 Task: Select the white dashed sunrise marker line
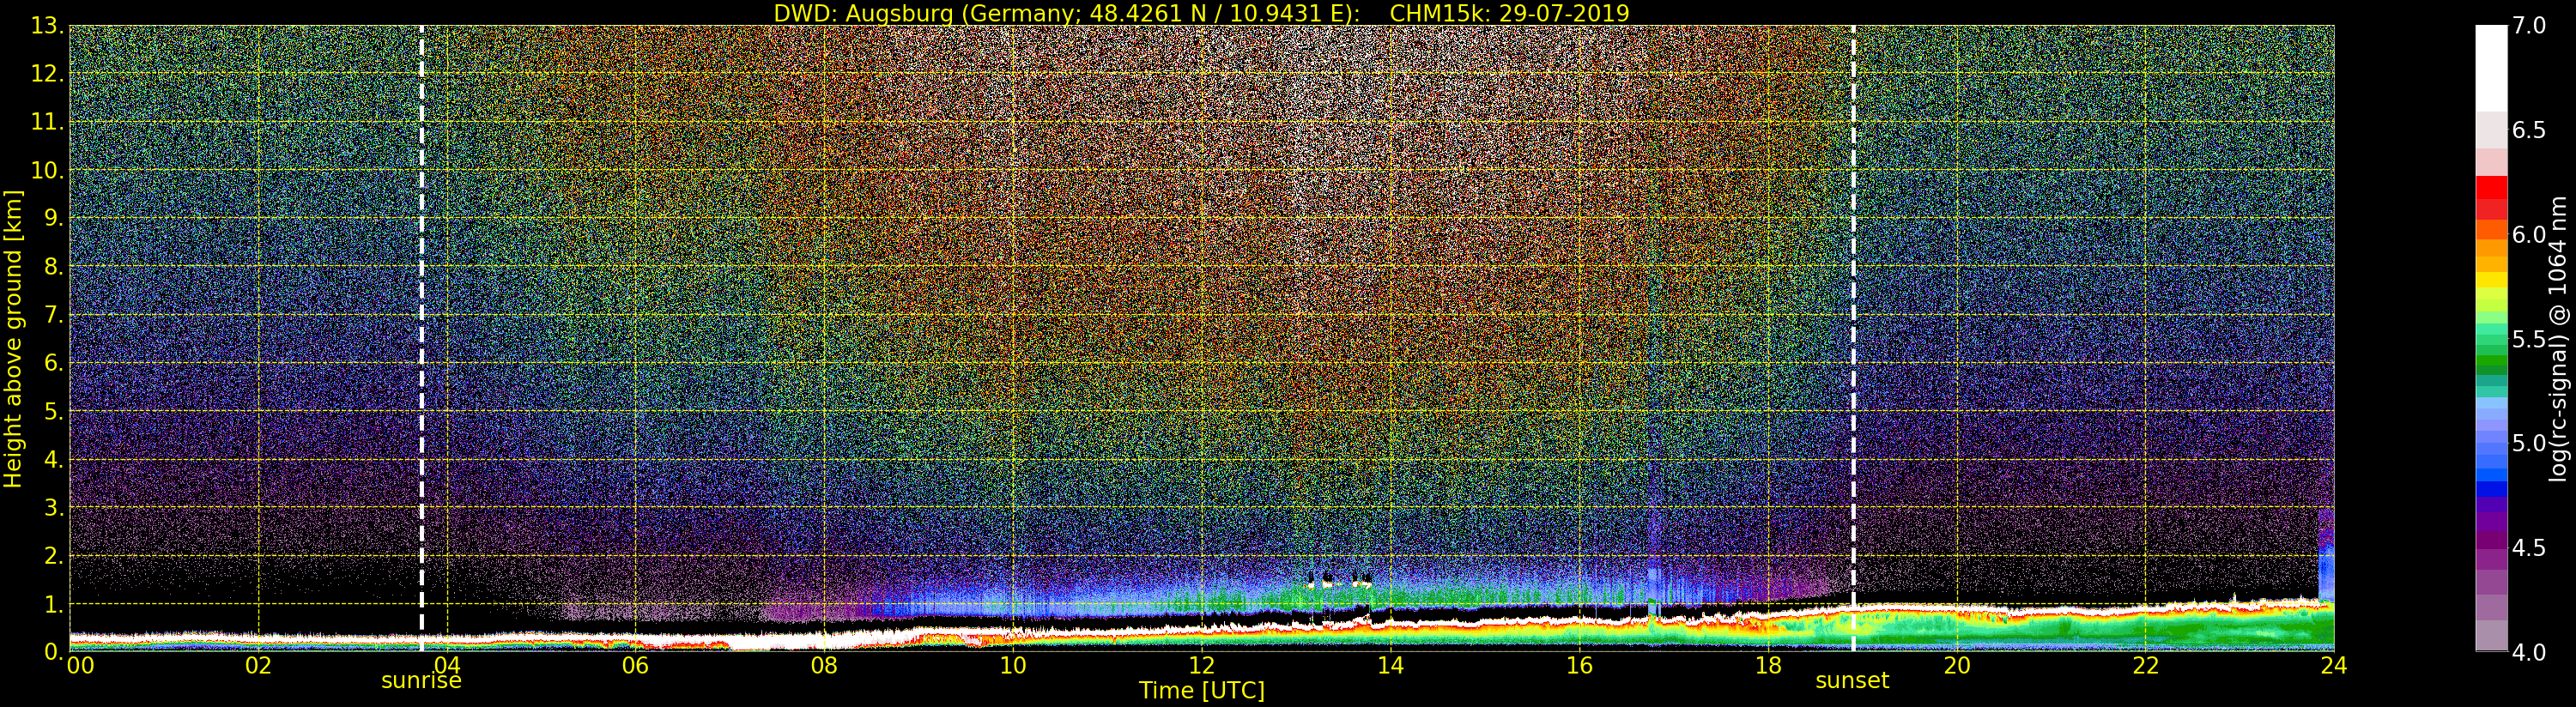pyautogui.click(x=421, y=339)
